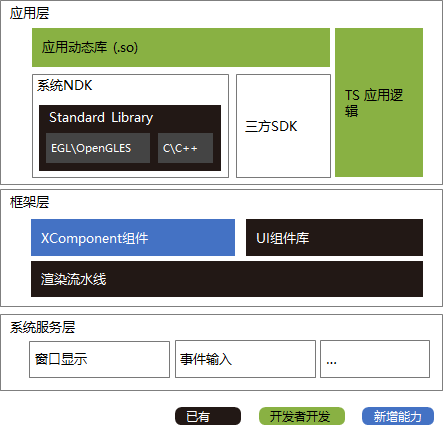
Task: Click the blue XComponent组件 block
Action: pyautogui.click(x=133, y=237)
